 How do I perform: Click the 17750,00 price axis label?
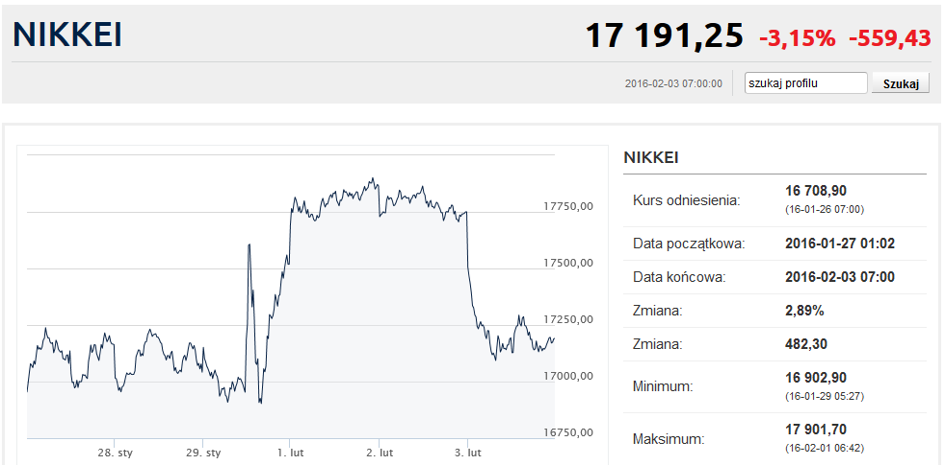pos(568,206)
